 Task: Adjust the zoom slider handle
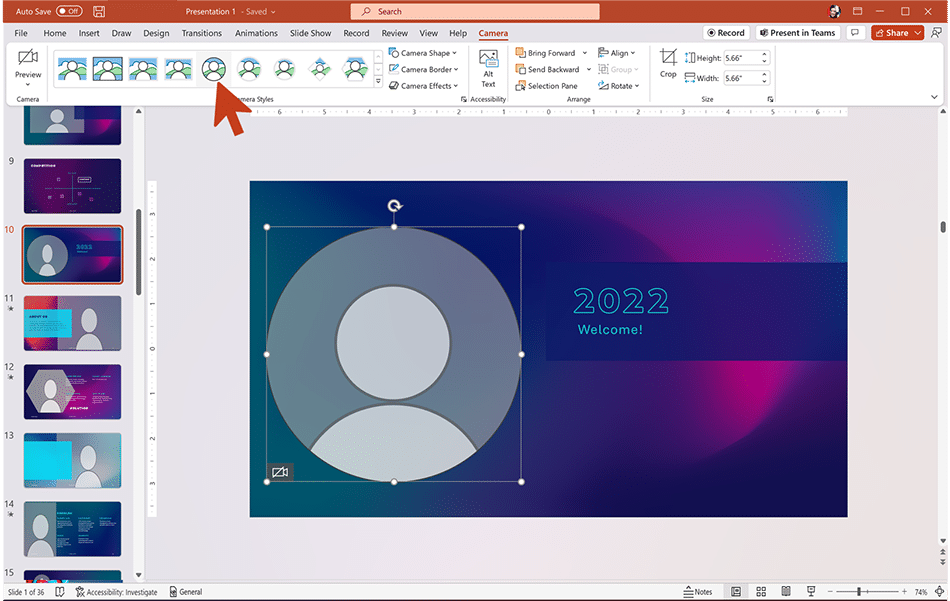pyautogui.click(x=859, y=591)
